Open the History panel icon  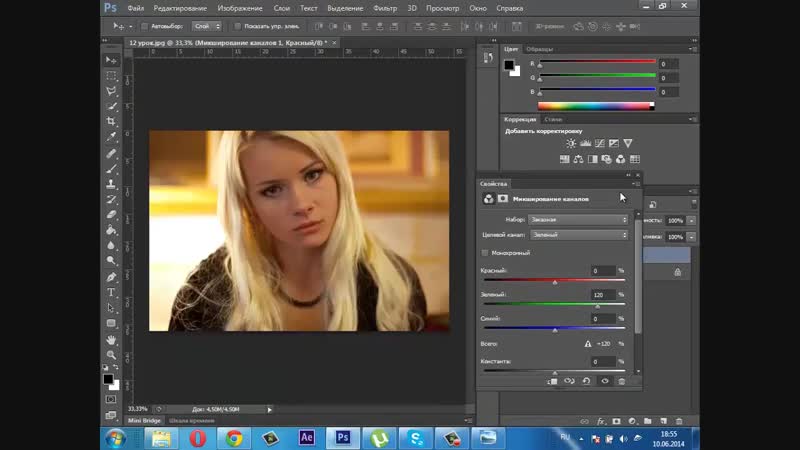pos(488,58)
